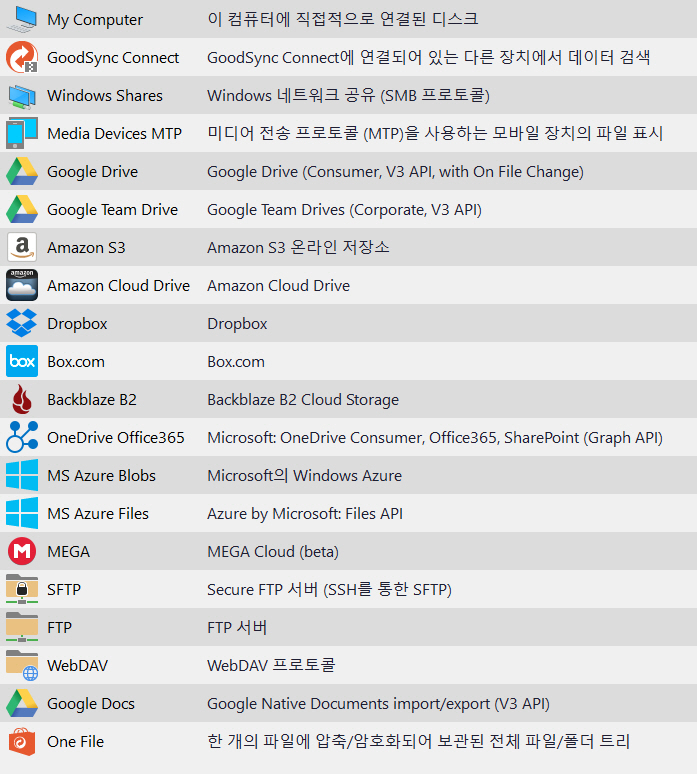Click 'Google Team Drives (Corporate, V3 API)' description

coord(345,210)
